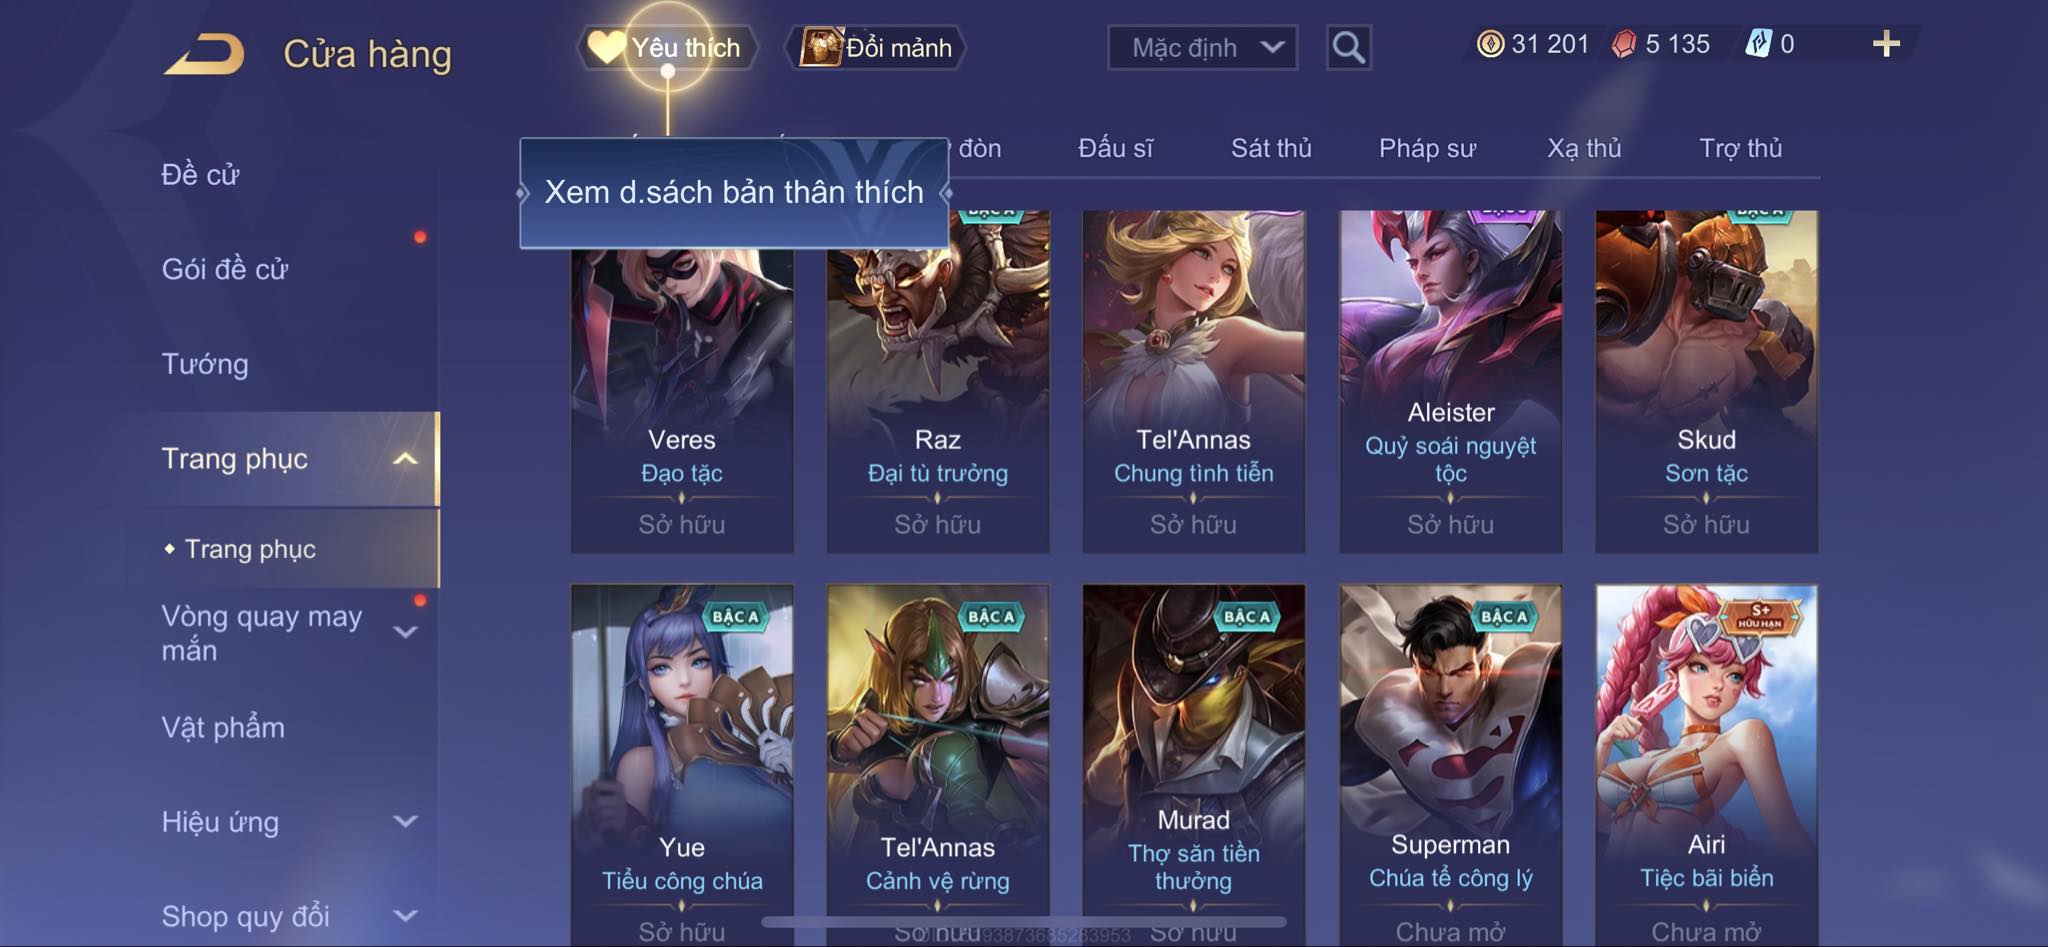Switch to the Sát thủ tab
This screenshot has width=2048, height=947.
coord(1271,148)
